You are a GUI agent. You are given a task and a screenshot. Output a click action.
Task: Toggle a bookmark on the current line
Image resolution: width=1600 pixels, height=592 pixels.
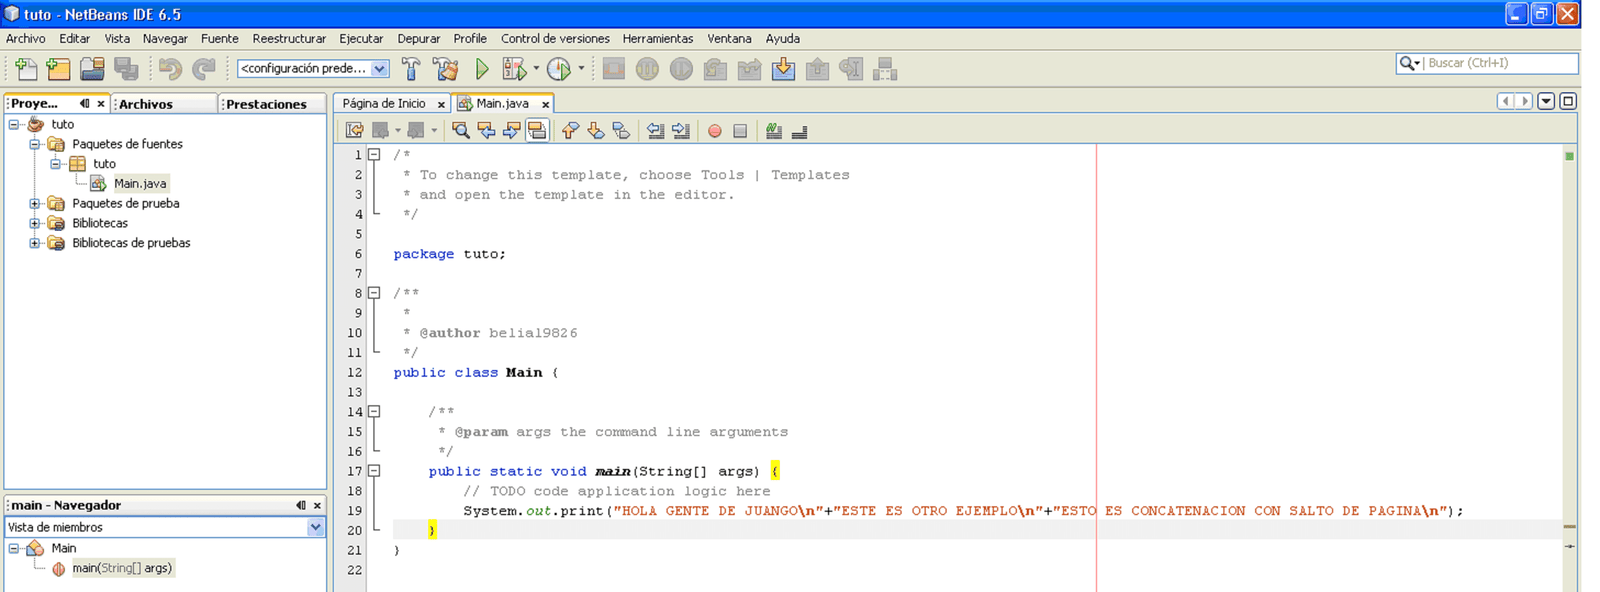[621, 130]
